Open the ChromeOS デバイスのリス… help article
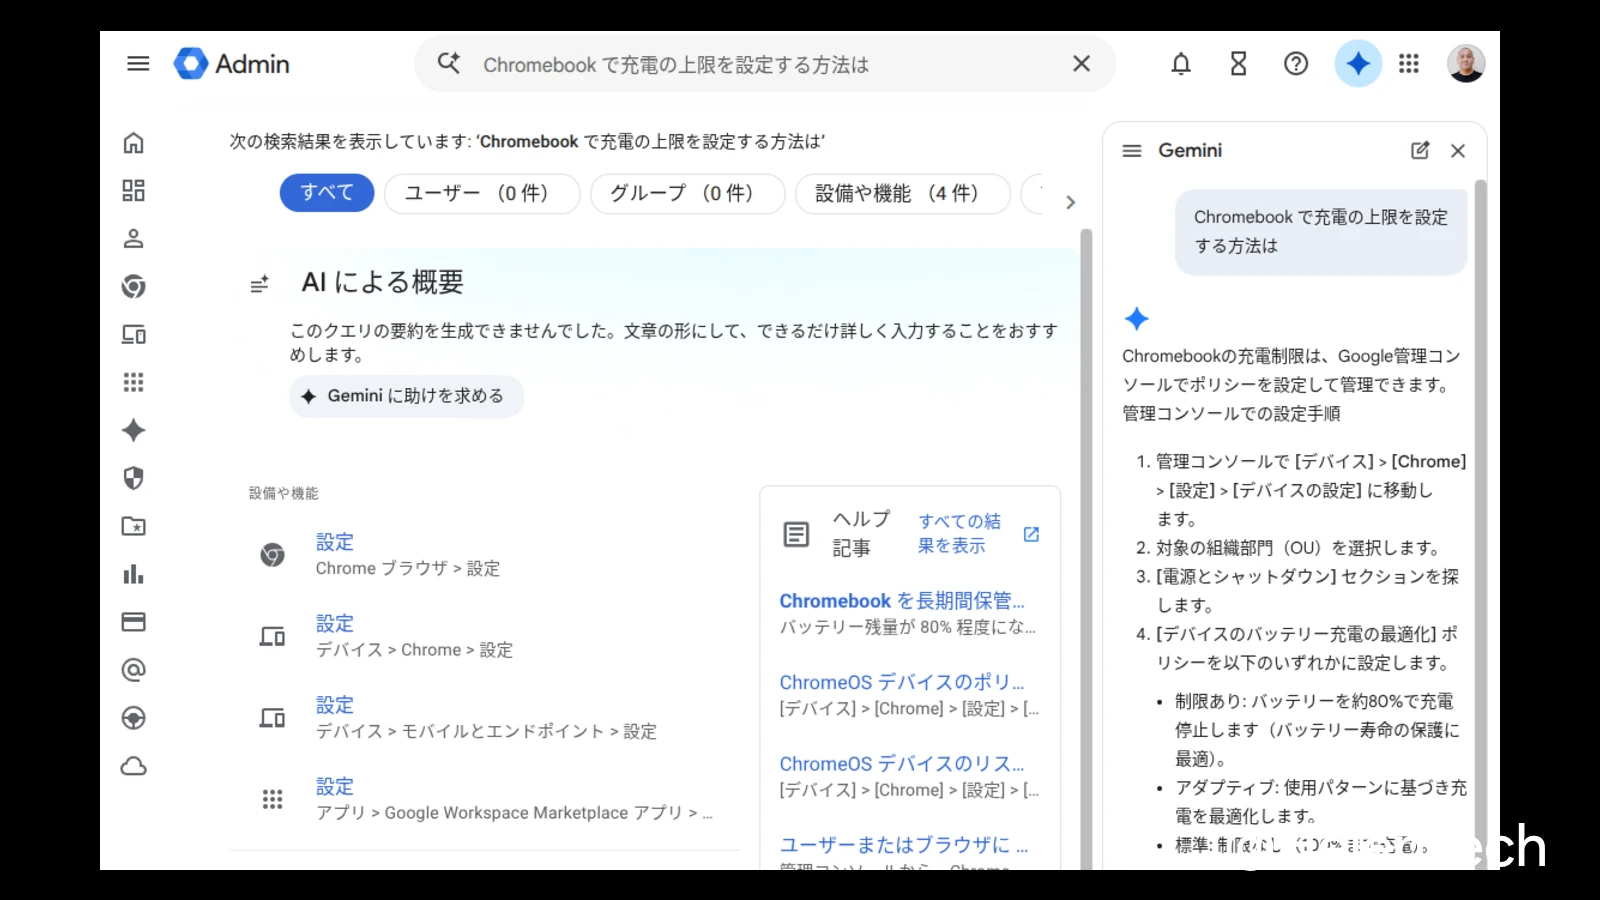 coord(902,764)
